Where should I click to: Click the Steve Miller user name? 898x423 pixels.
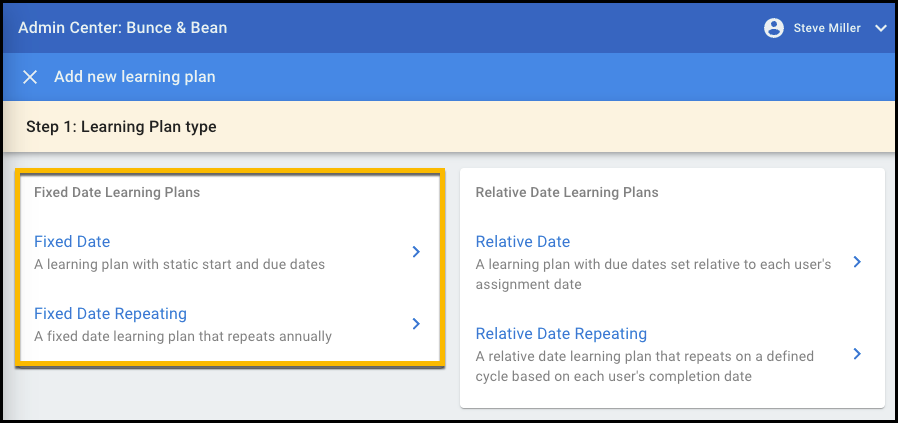[826, 28]
